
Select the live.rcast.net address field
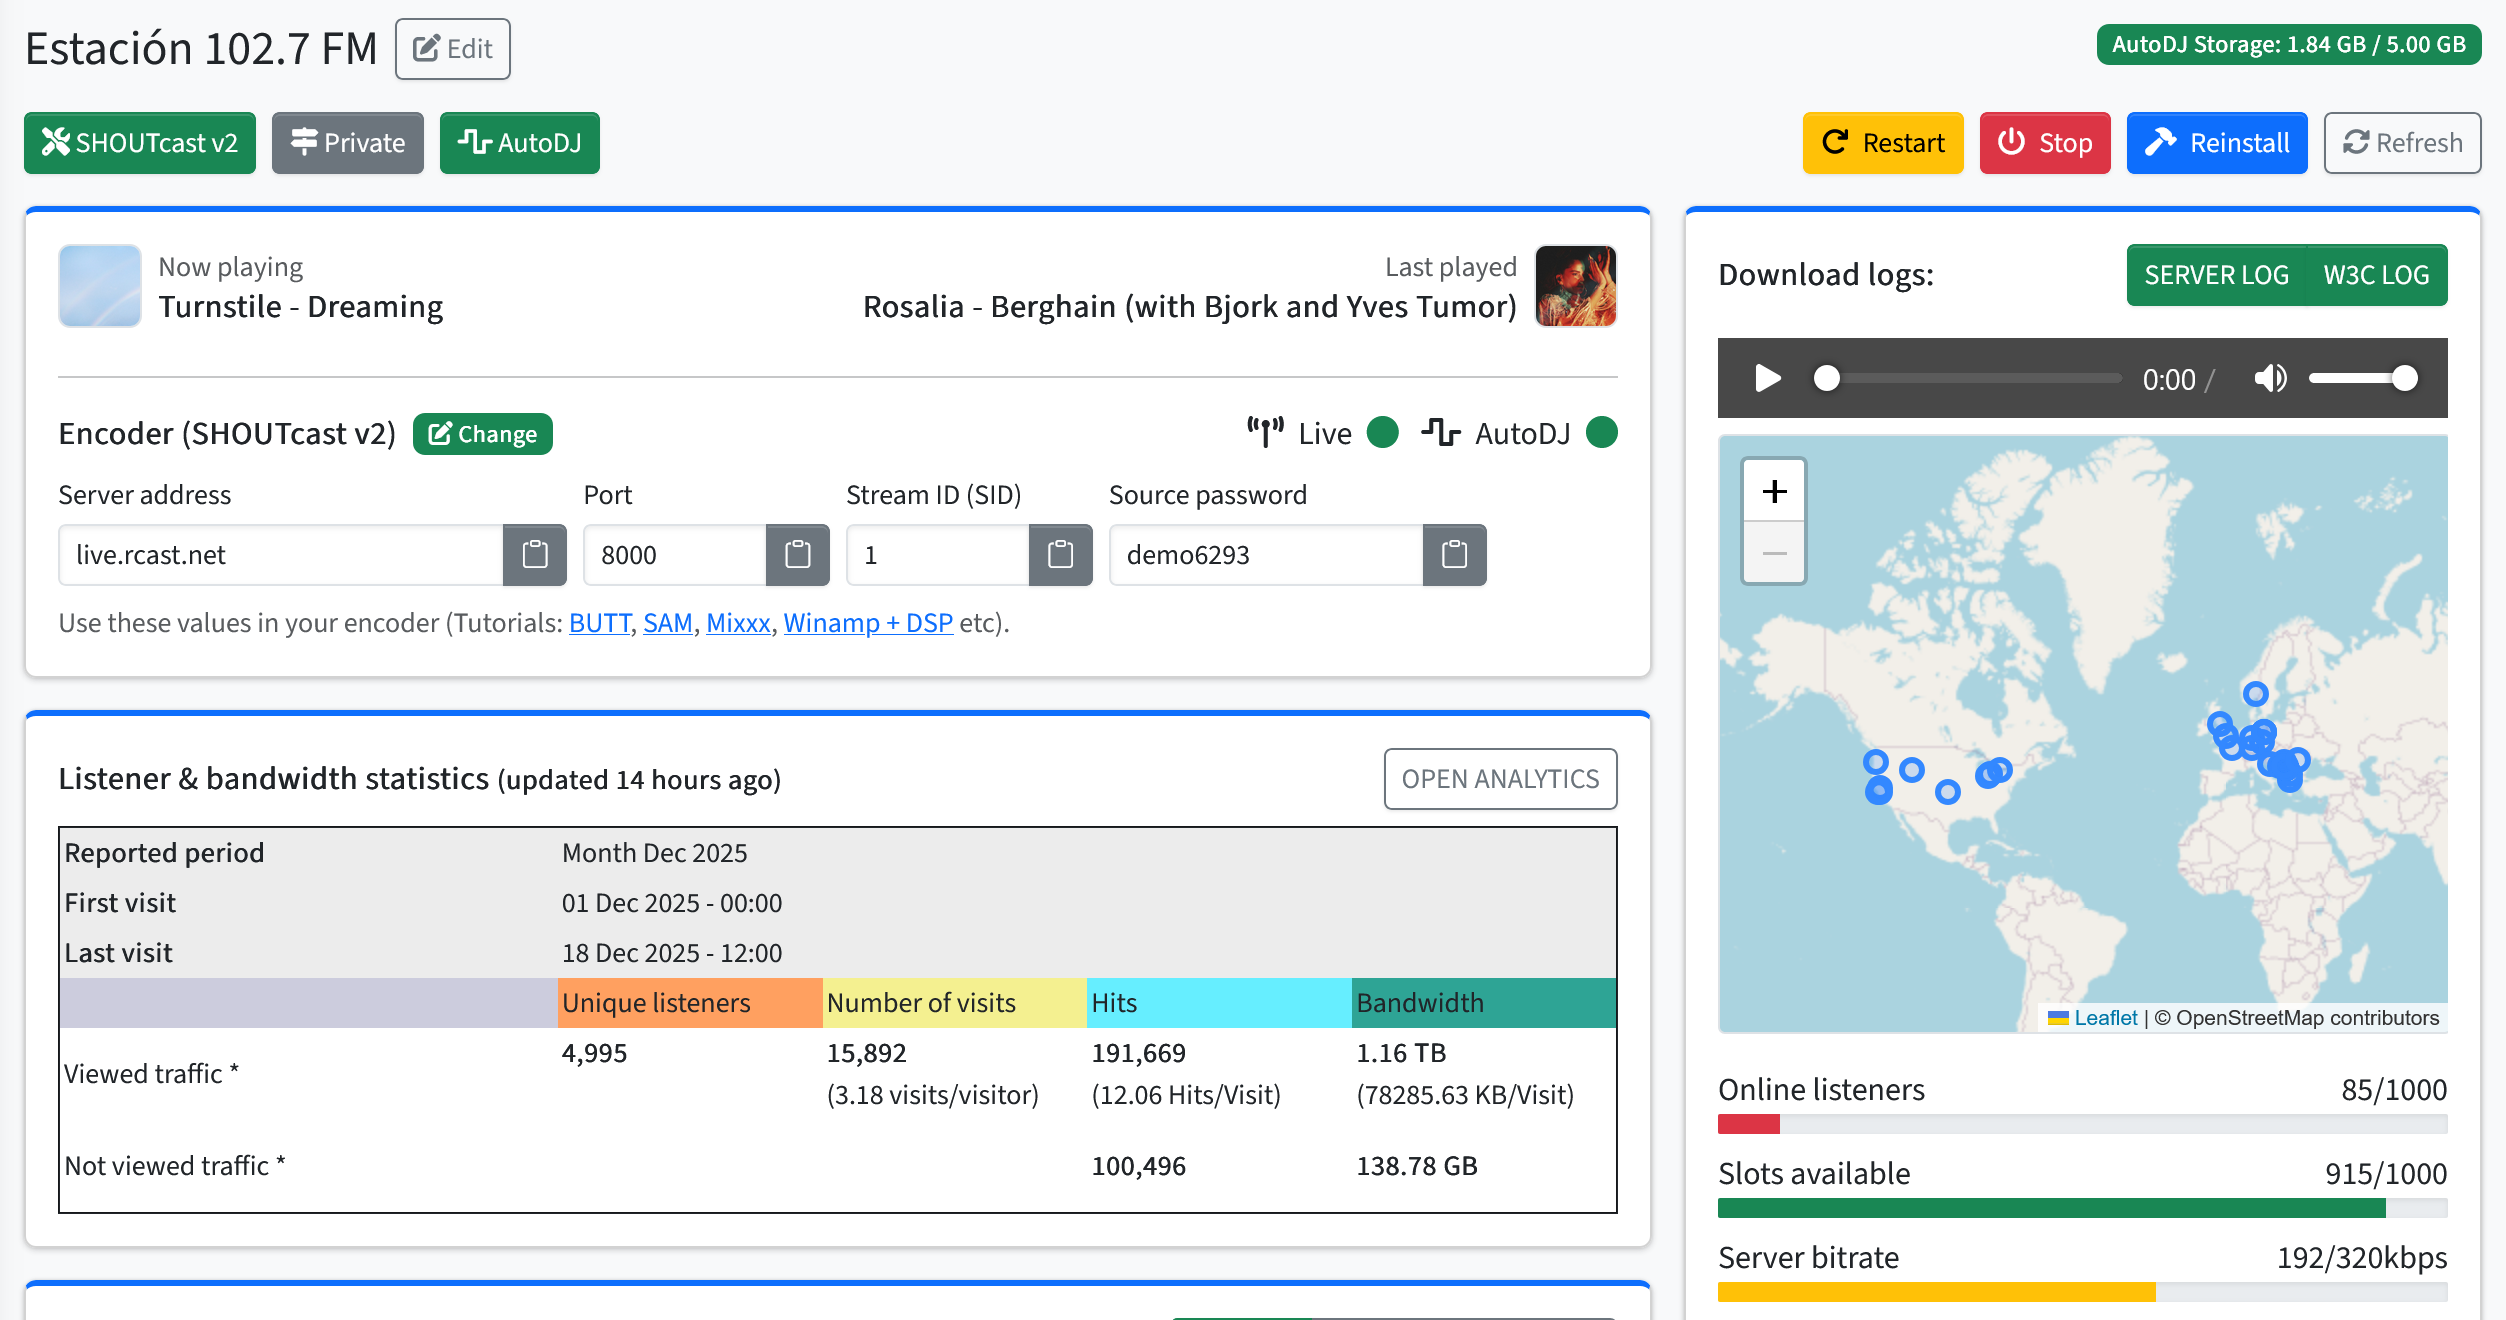pyautogui.click(x=280, y=555)
